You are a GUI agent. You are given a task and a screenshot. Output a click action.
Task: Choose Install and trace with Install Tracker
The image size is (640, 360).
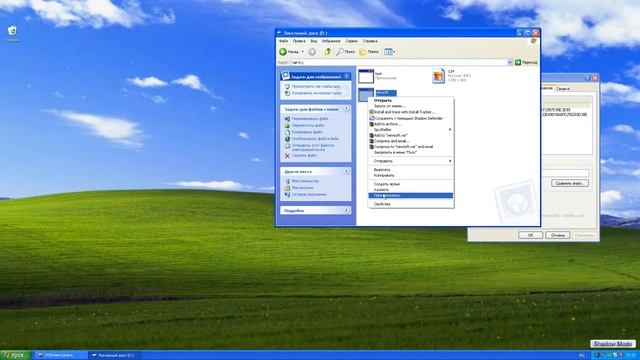coord(411,112)
